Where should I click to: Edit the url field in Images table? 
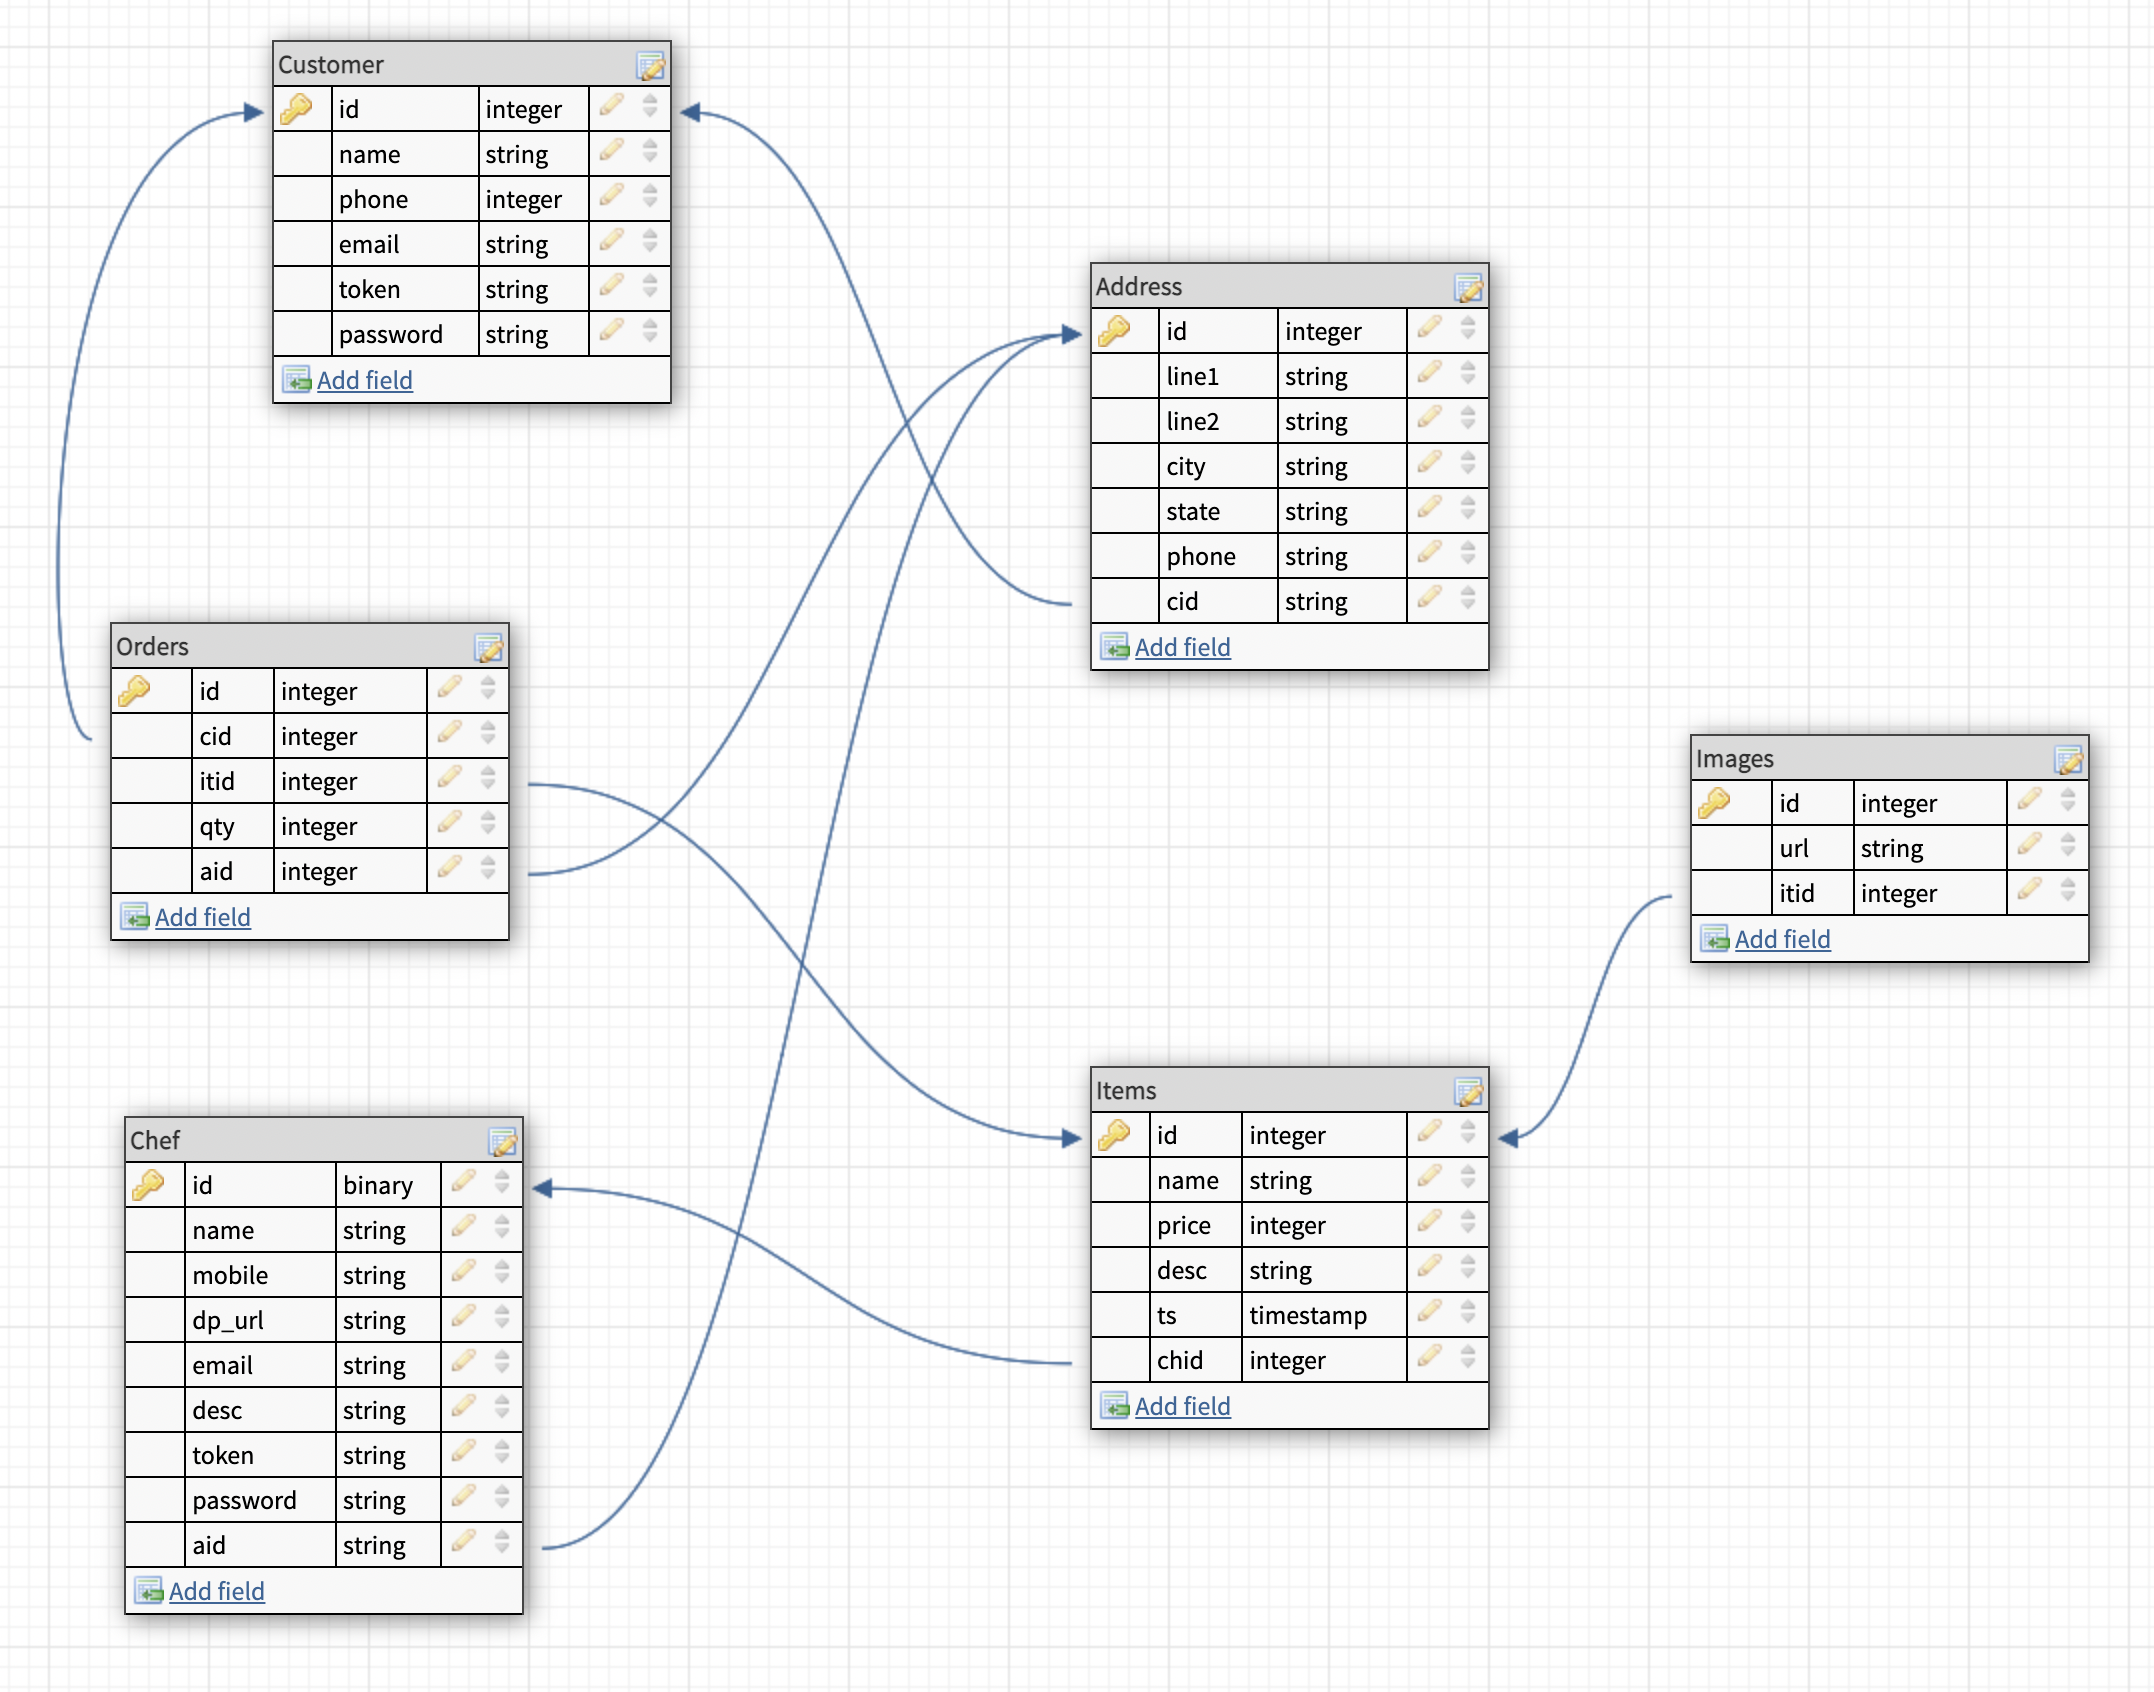tap(2029, 847)
